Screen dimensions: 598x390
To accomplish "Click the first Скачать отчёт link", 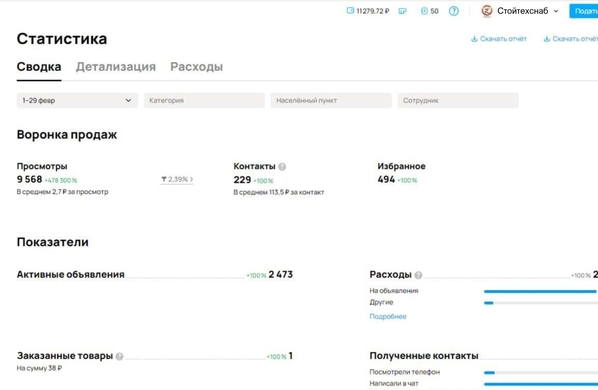I will tap(499, 39).
